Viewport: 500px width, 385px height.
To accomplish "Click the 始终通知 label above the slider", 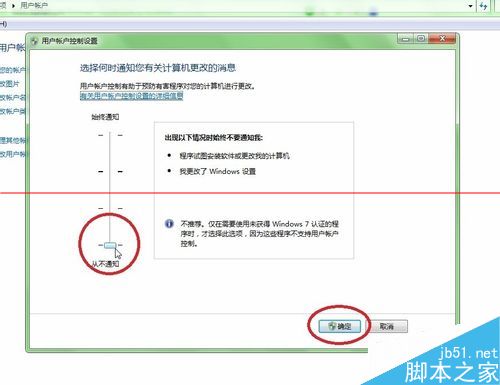I will [105, 117].
